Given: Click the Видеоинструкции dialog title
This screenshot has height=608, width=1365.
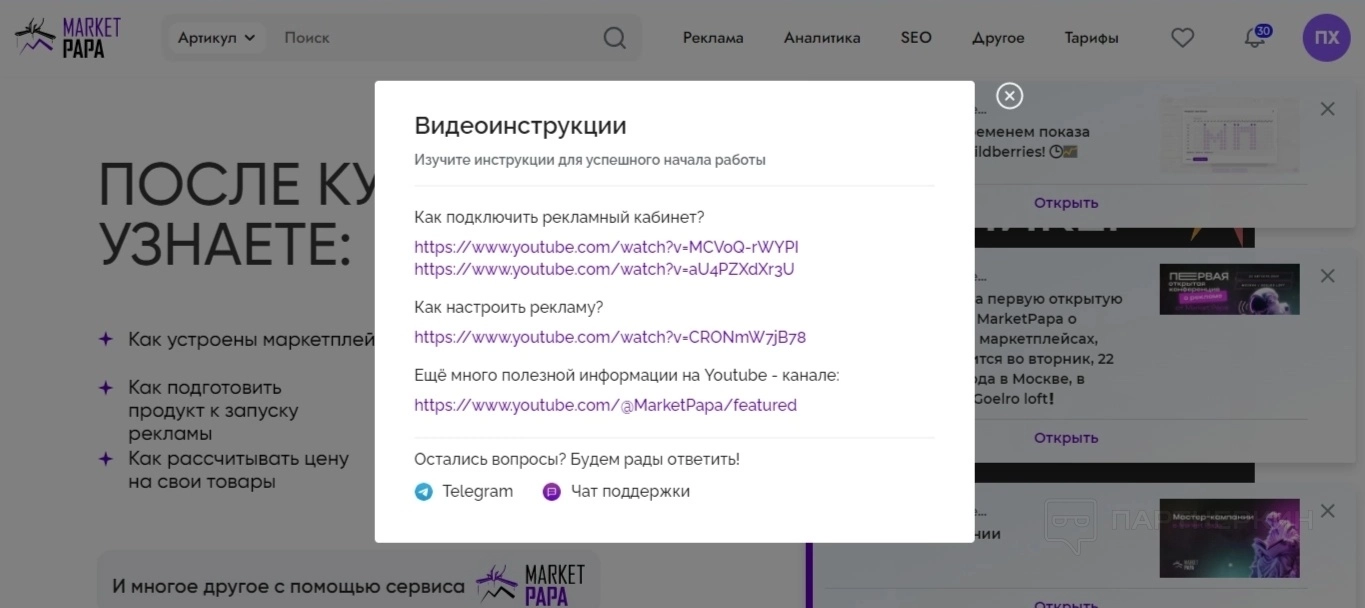Looking at the screenshot, I should 521,126.
